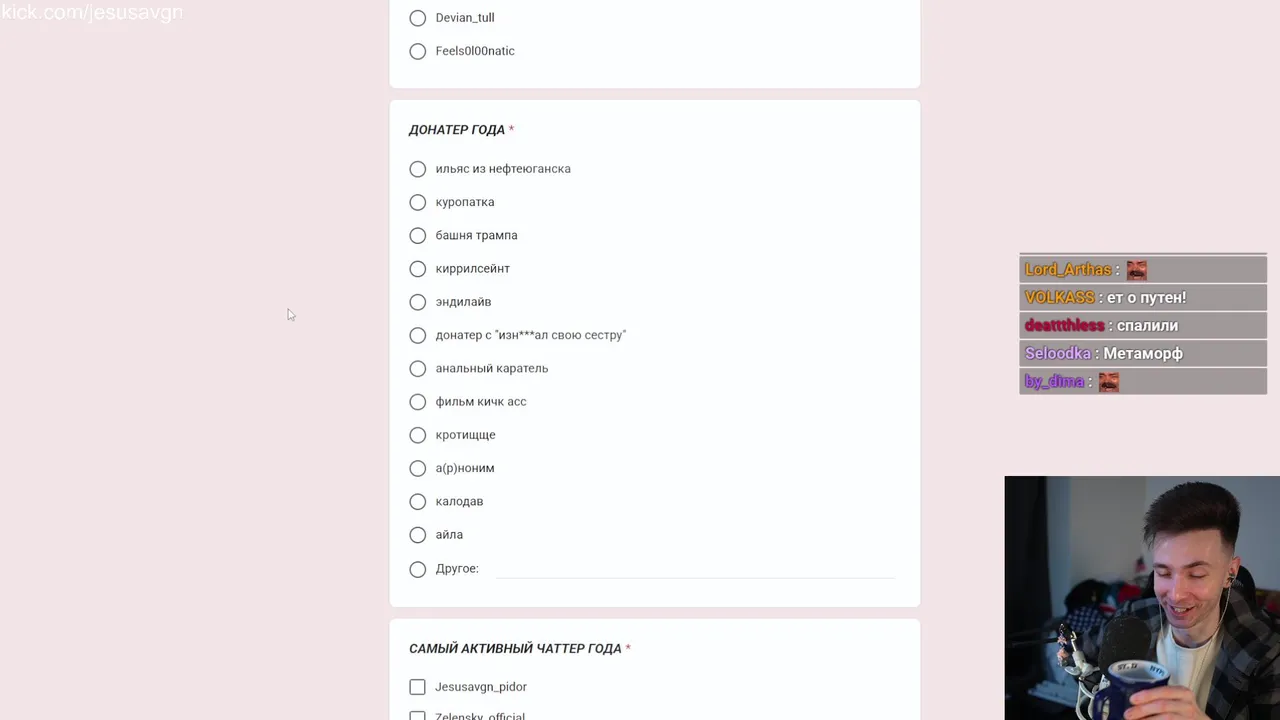Click the emote icon next to Lord_Arthas

[1136, 270]
